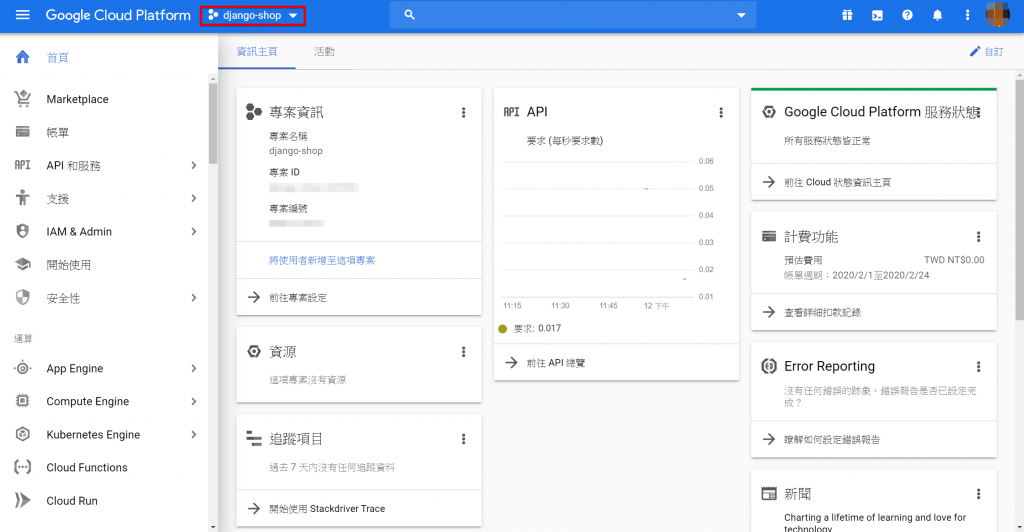Click the billing card icon in sidebar
This screenshot has height=532, width=1024.
[23, 132]
